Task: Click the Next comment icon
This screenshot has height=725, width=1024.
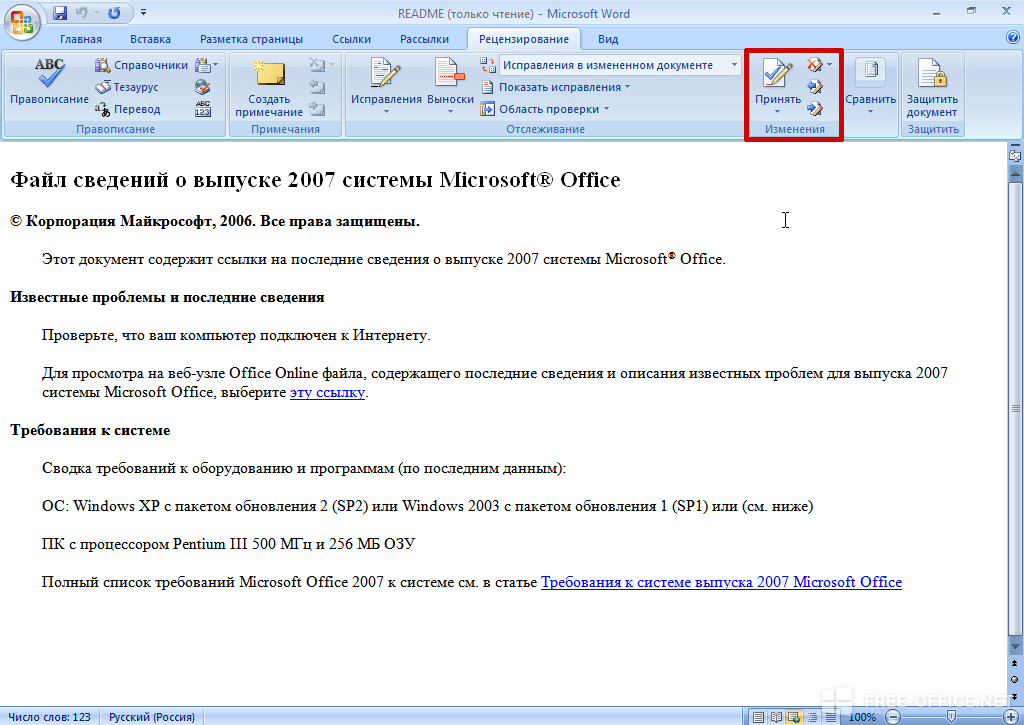Action: [x=317, y=108]
